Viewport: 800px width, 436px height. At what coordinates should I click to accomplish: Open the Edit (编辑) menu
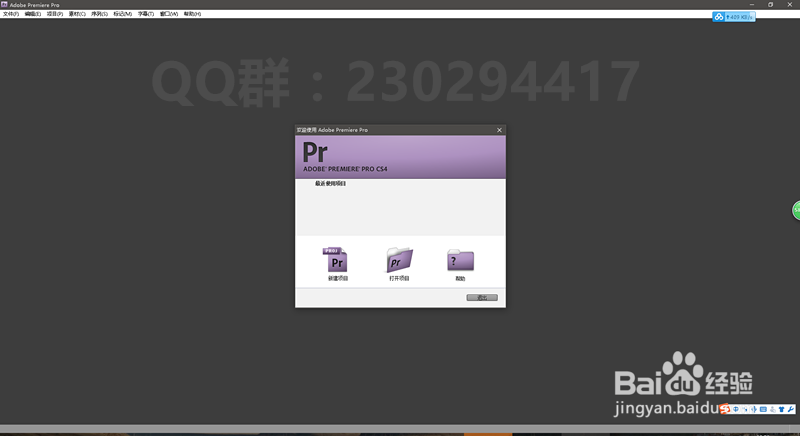coord(33,14)
